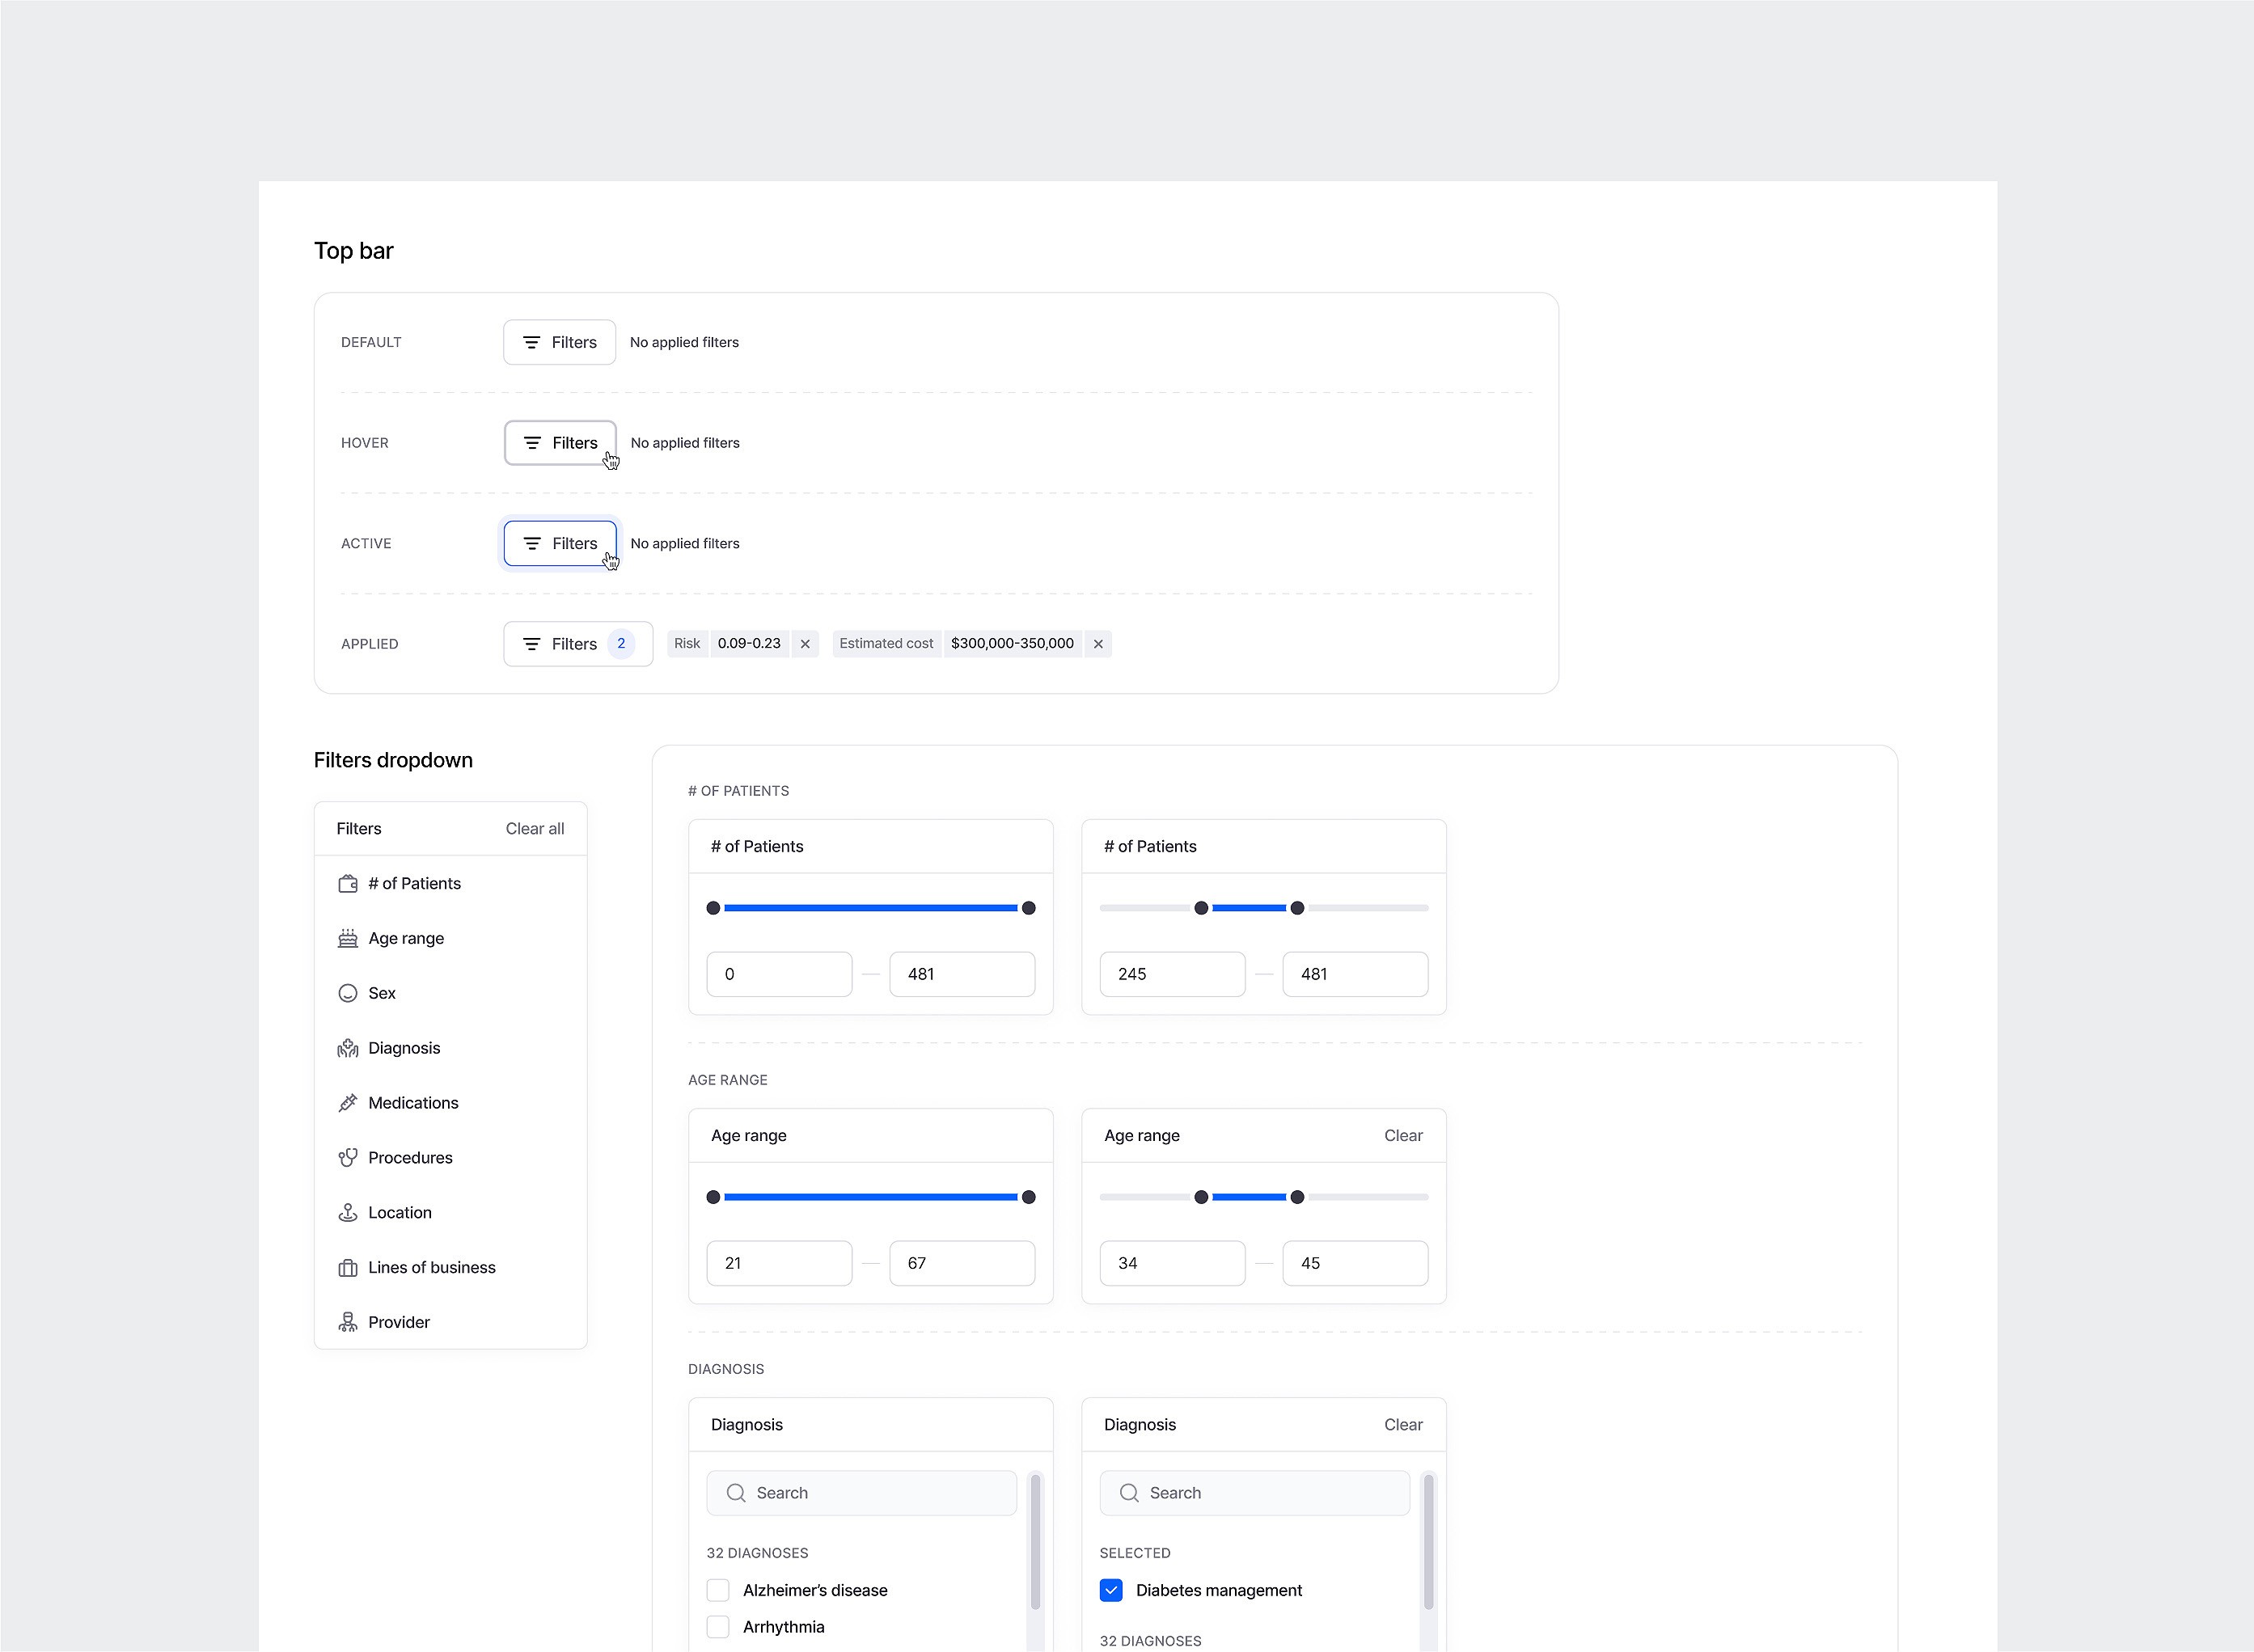Remove the Risk 0.09-0.23 applied filter
2254x1652 pixels.
tap(803, 644)
